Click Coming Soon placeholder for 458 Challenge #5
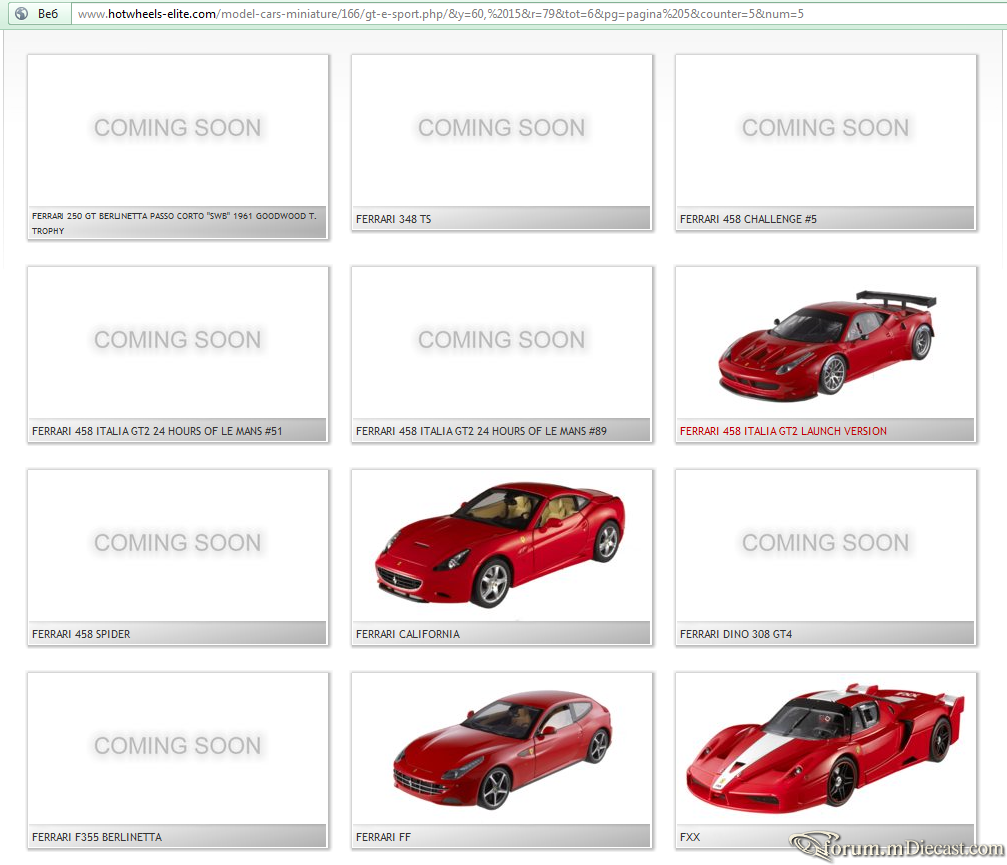The image size is (1007, 865). (x=825, y=128)
